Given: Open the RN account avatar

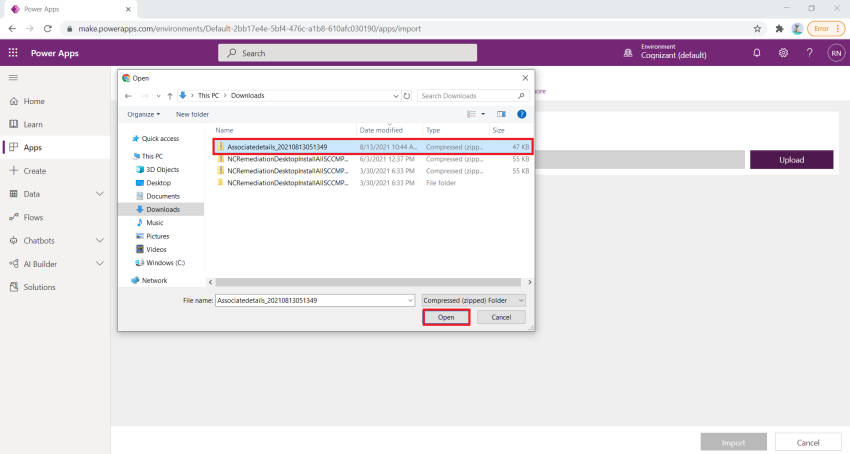Looking at the screenshot, I should click(836, 53).
